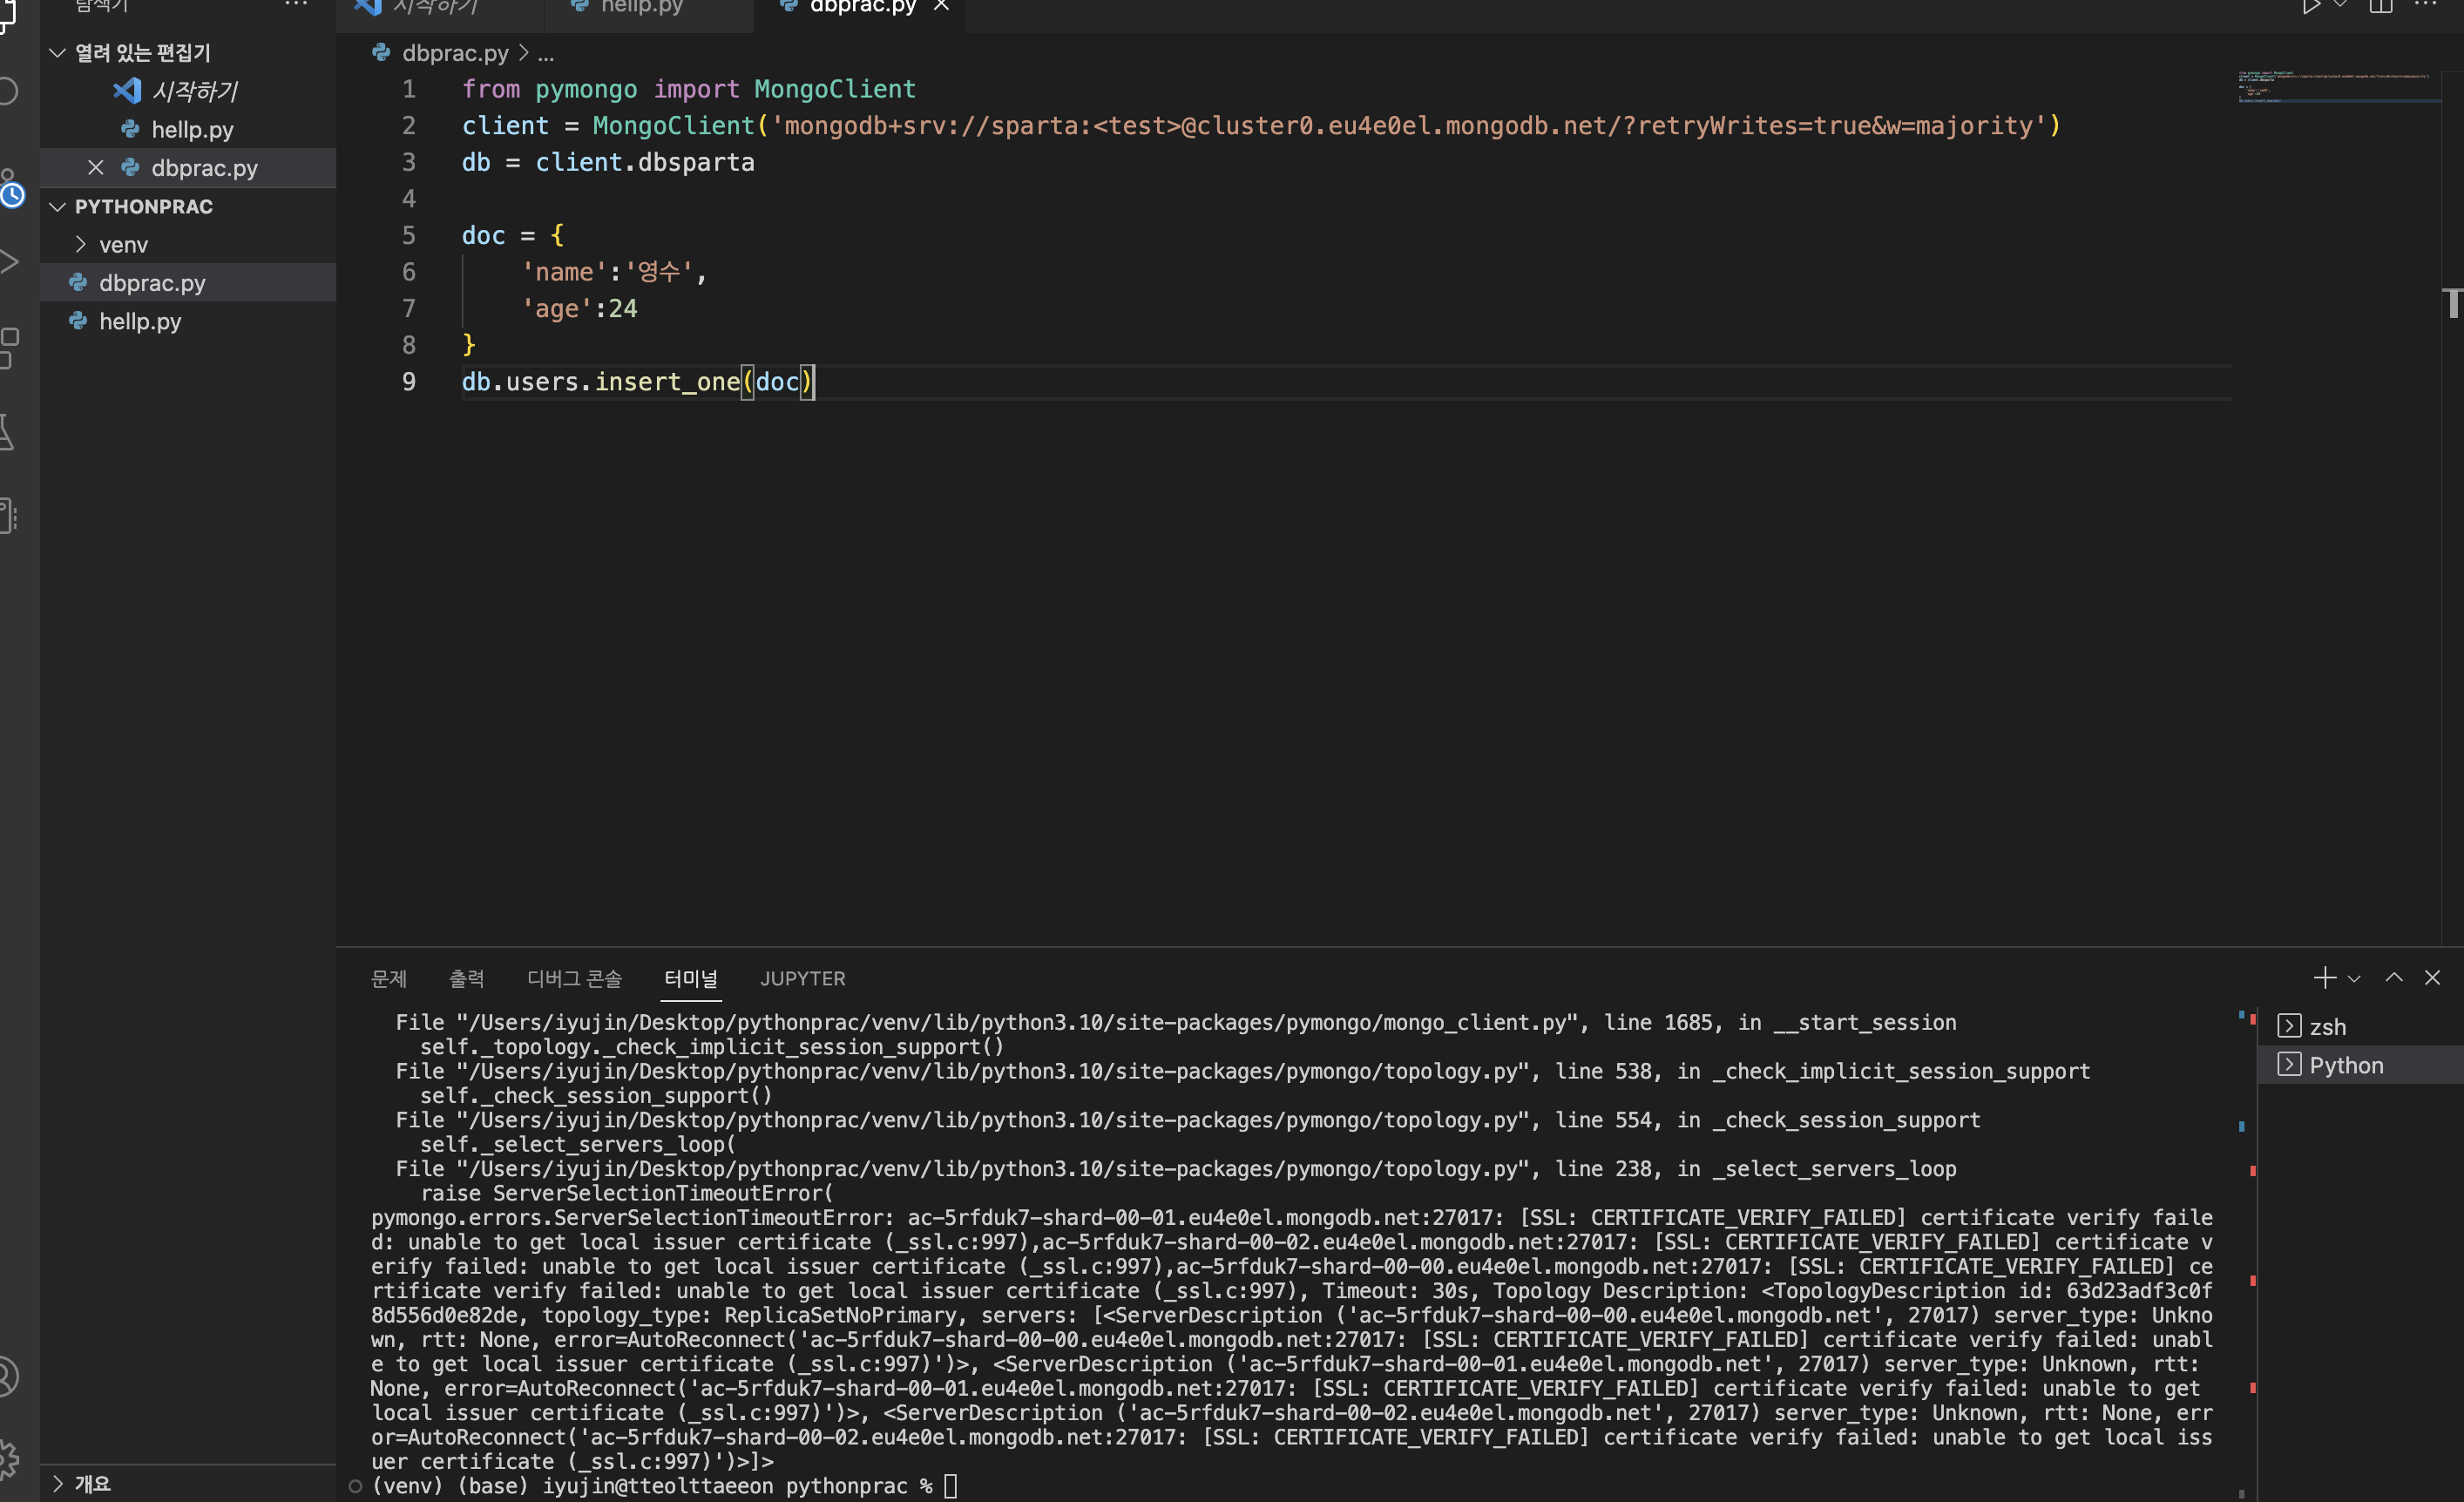Collapse the PYTHONPRAC folder section

[x=57, y=206]
